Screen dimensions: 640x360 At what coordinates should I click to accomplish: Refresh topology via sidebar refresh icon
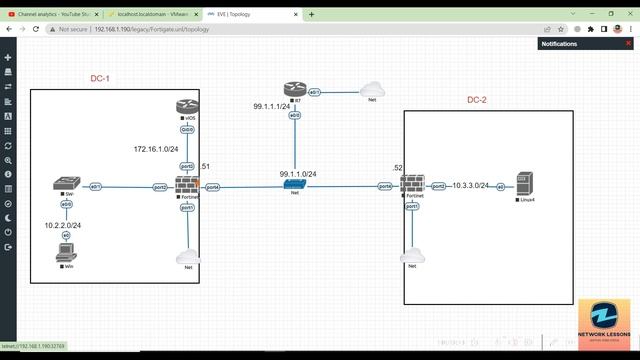coord(8,146)
